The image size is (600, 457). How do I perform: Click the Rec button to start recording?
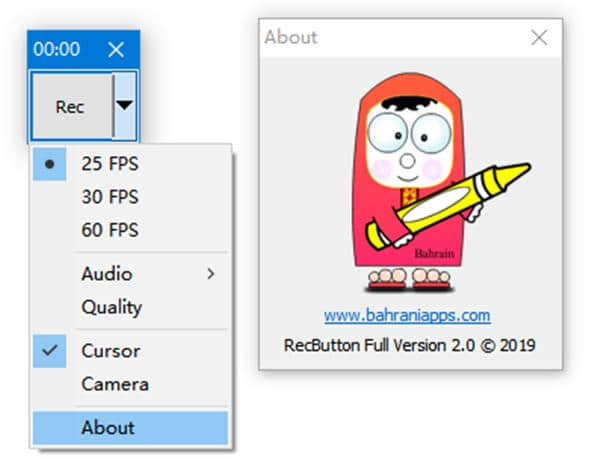[x=70, y=107]
